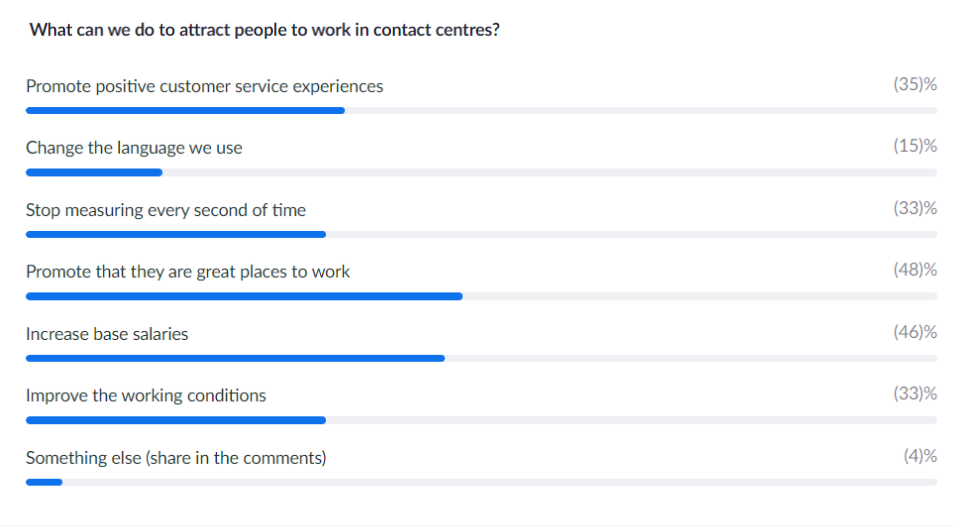The height and width of the screenshot is (527, 954).
Task: Select 'Increase base salaries' option label
Action: pos(106,334)
